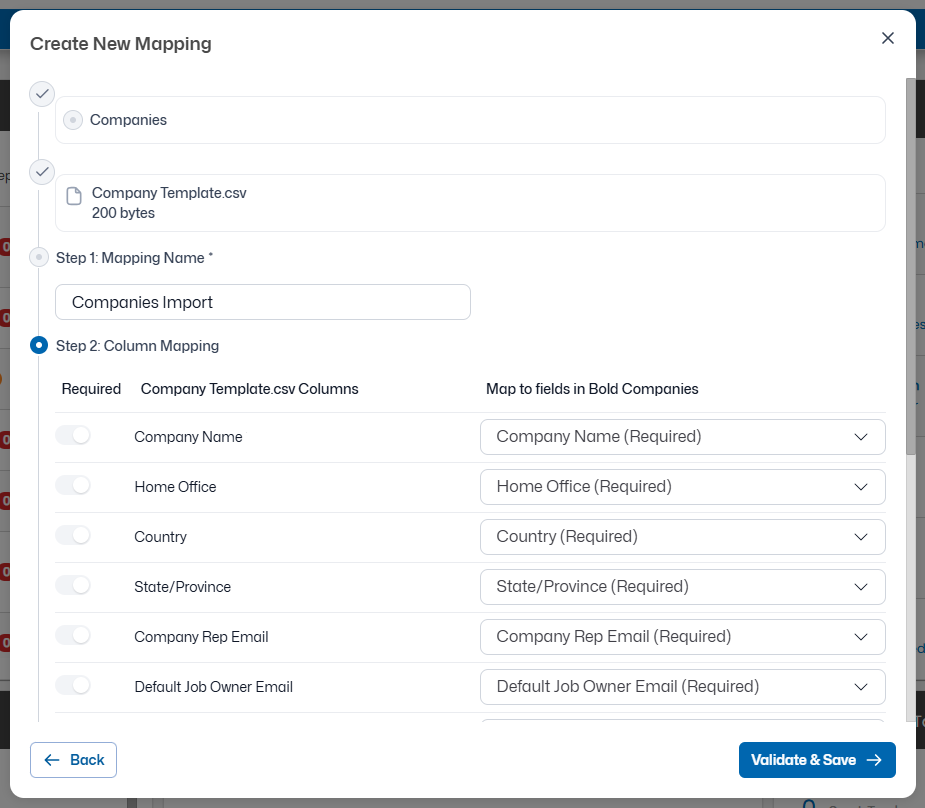The width and height of the screenshot is (925, 808).
Task: Click the Step 2 Column Mapping step marker
Action: [x=39, y=345]
